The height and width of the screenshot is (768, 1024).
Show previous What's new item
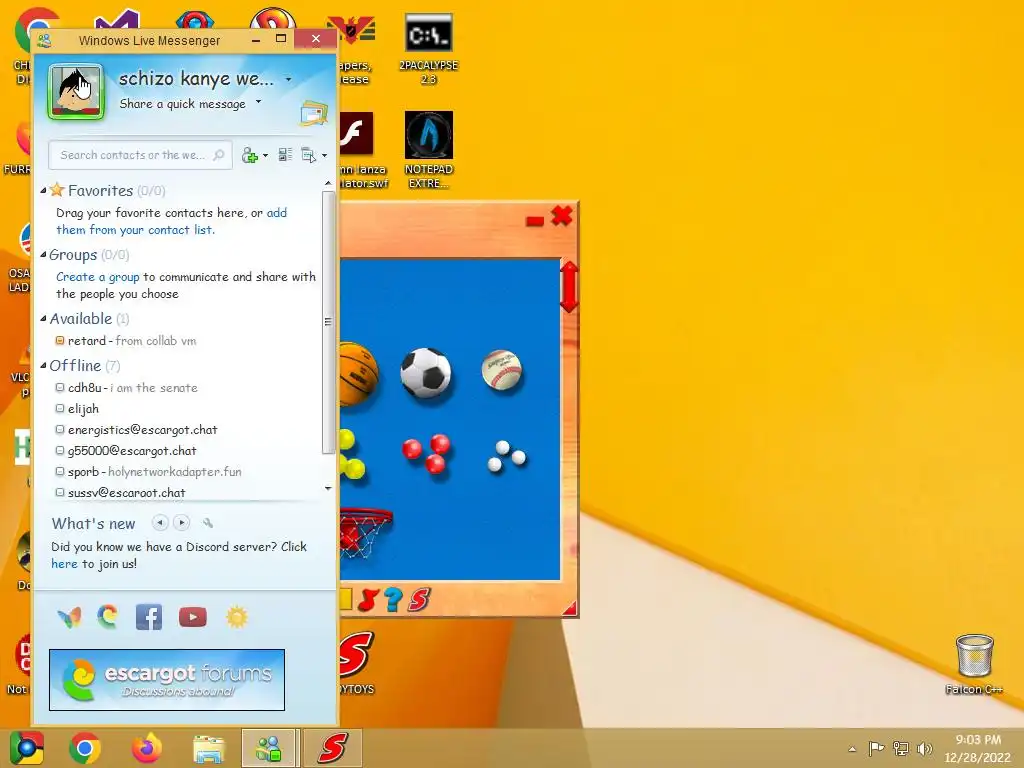tap(160, 522)
